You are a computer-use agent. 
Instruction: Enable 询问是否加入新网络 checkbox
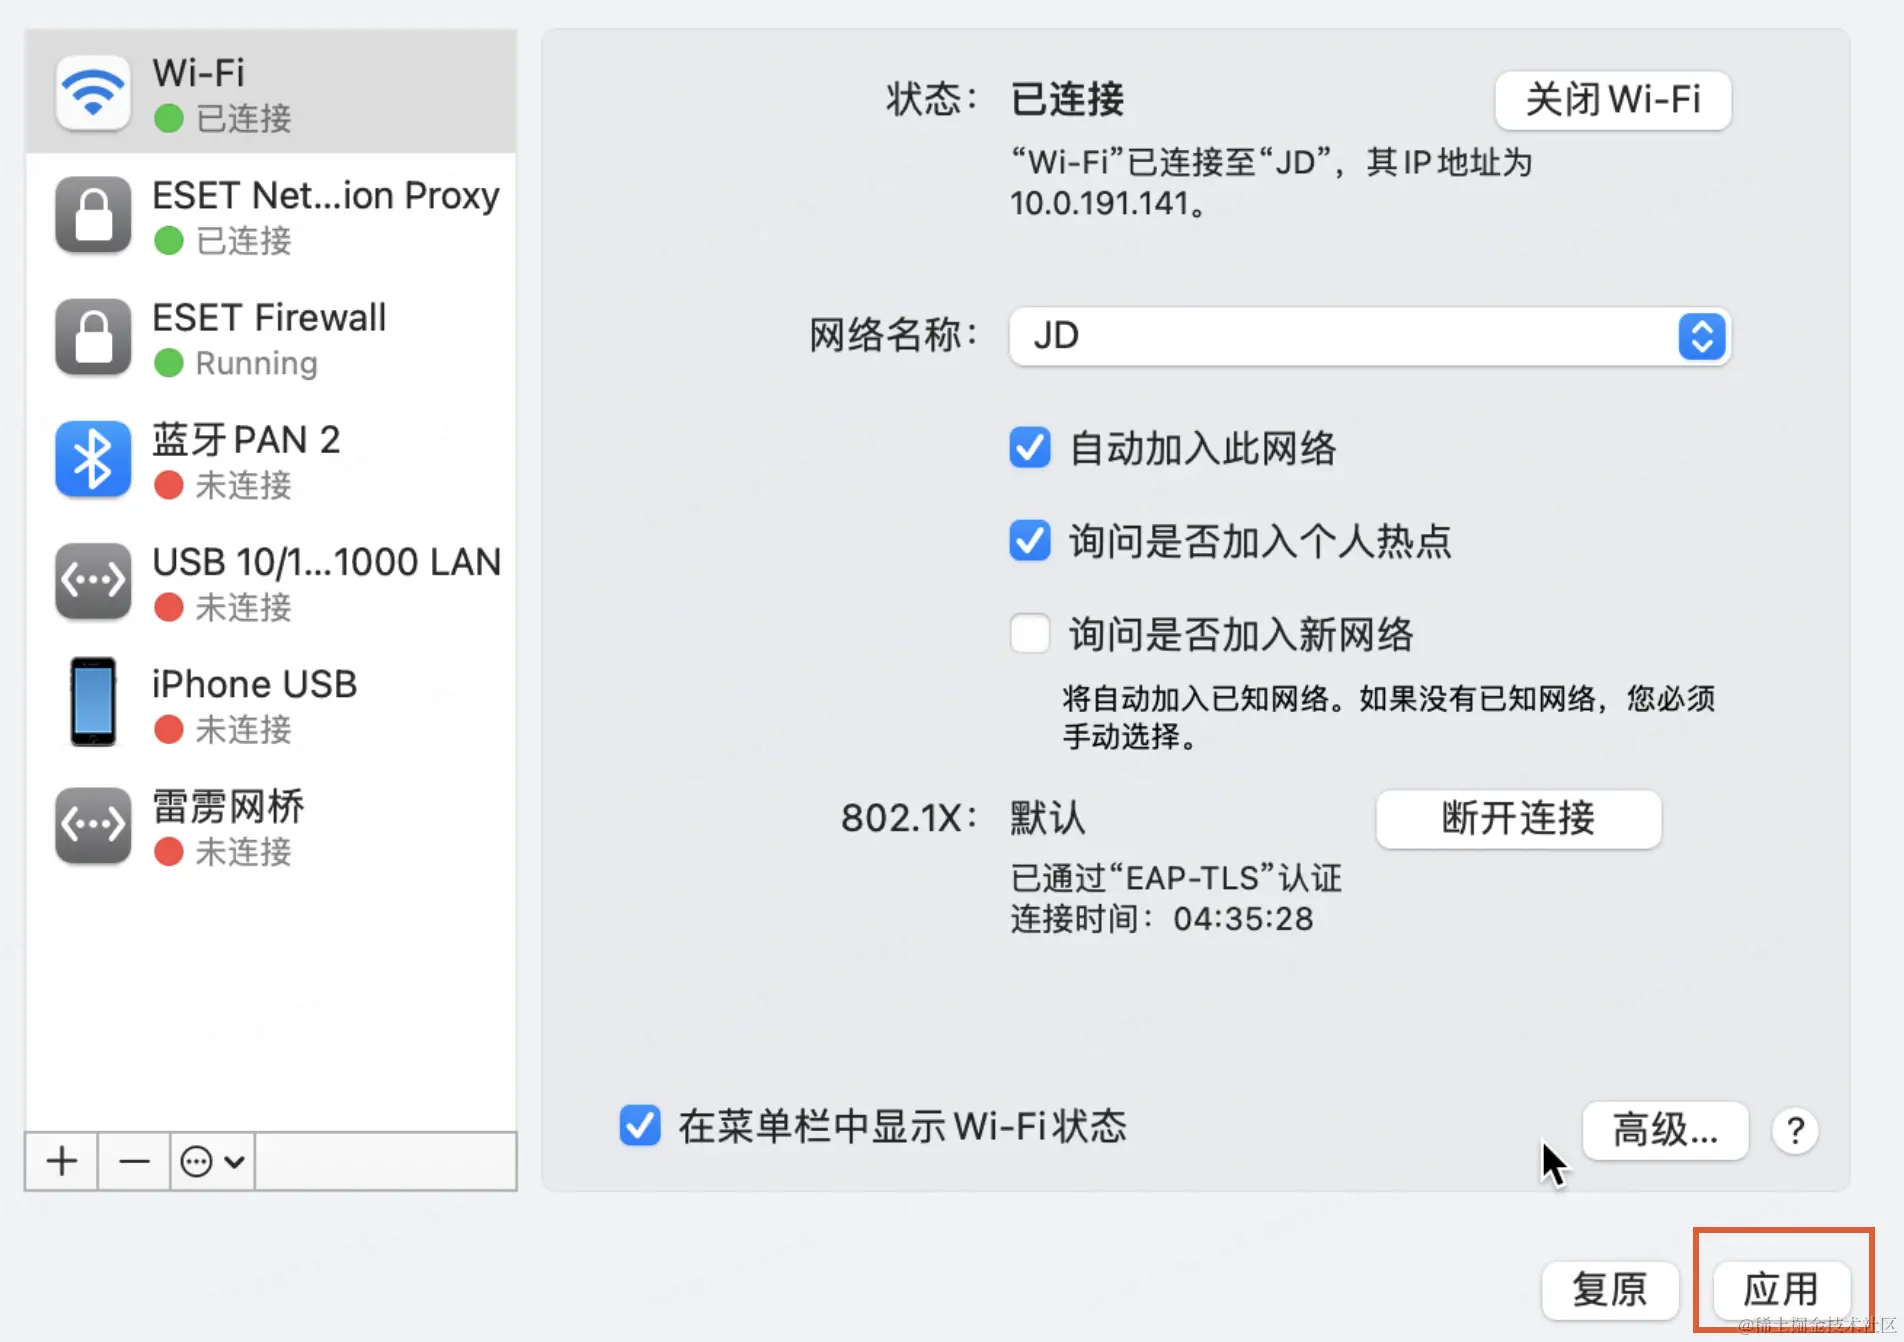(x=1030, y=634)
